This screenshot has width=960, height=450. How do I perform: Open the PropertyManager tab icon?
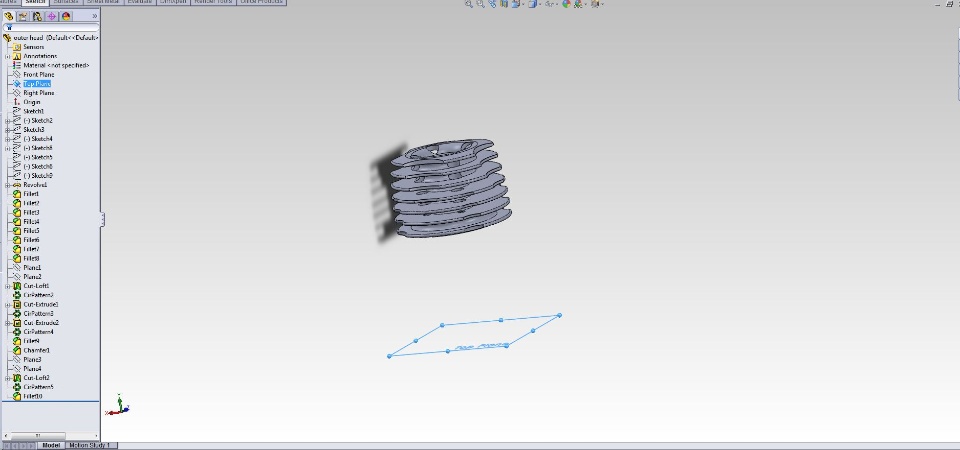tap(23, 17)
